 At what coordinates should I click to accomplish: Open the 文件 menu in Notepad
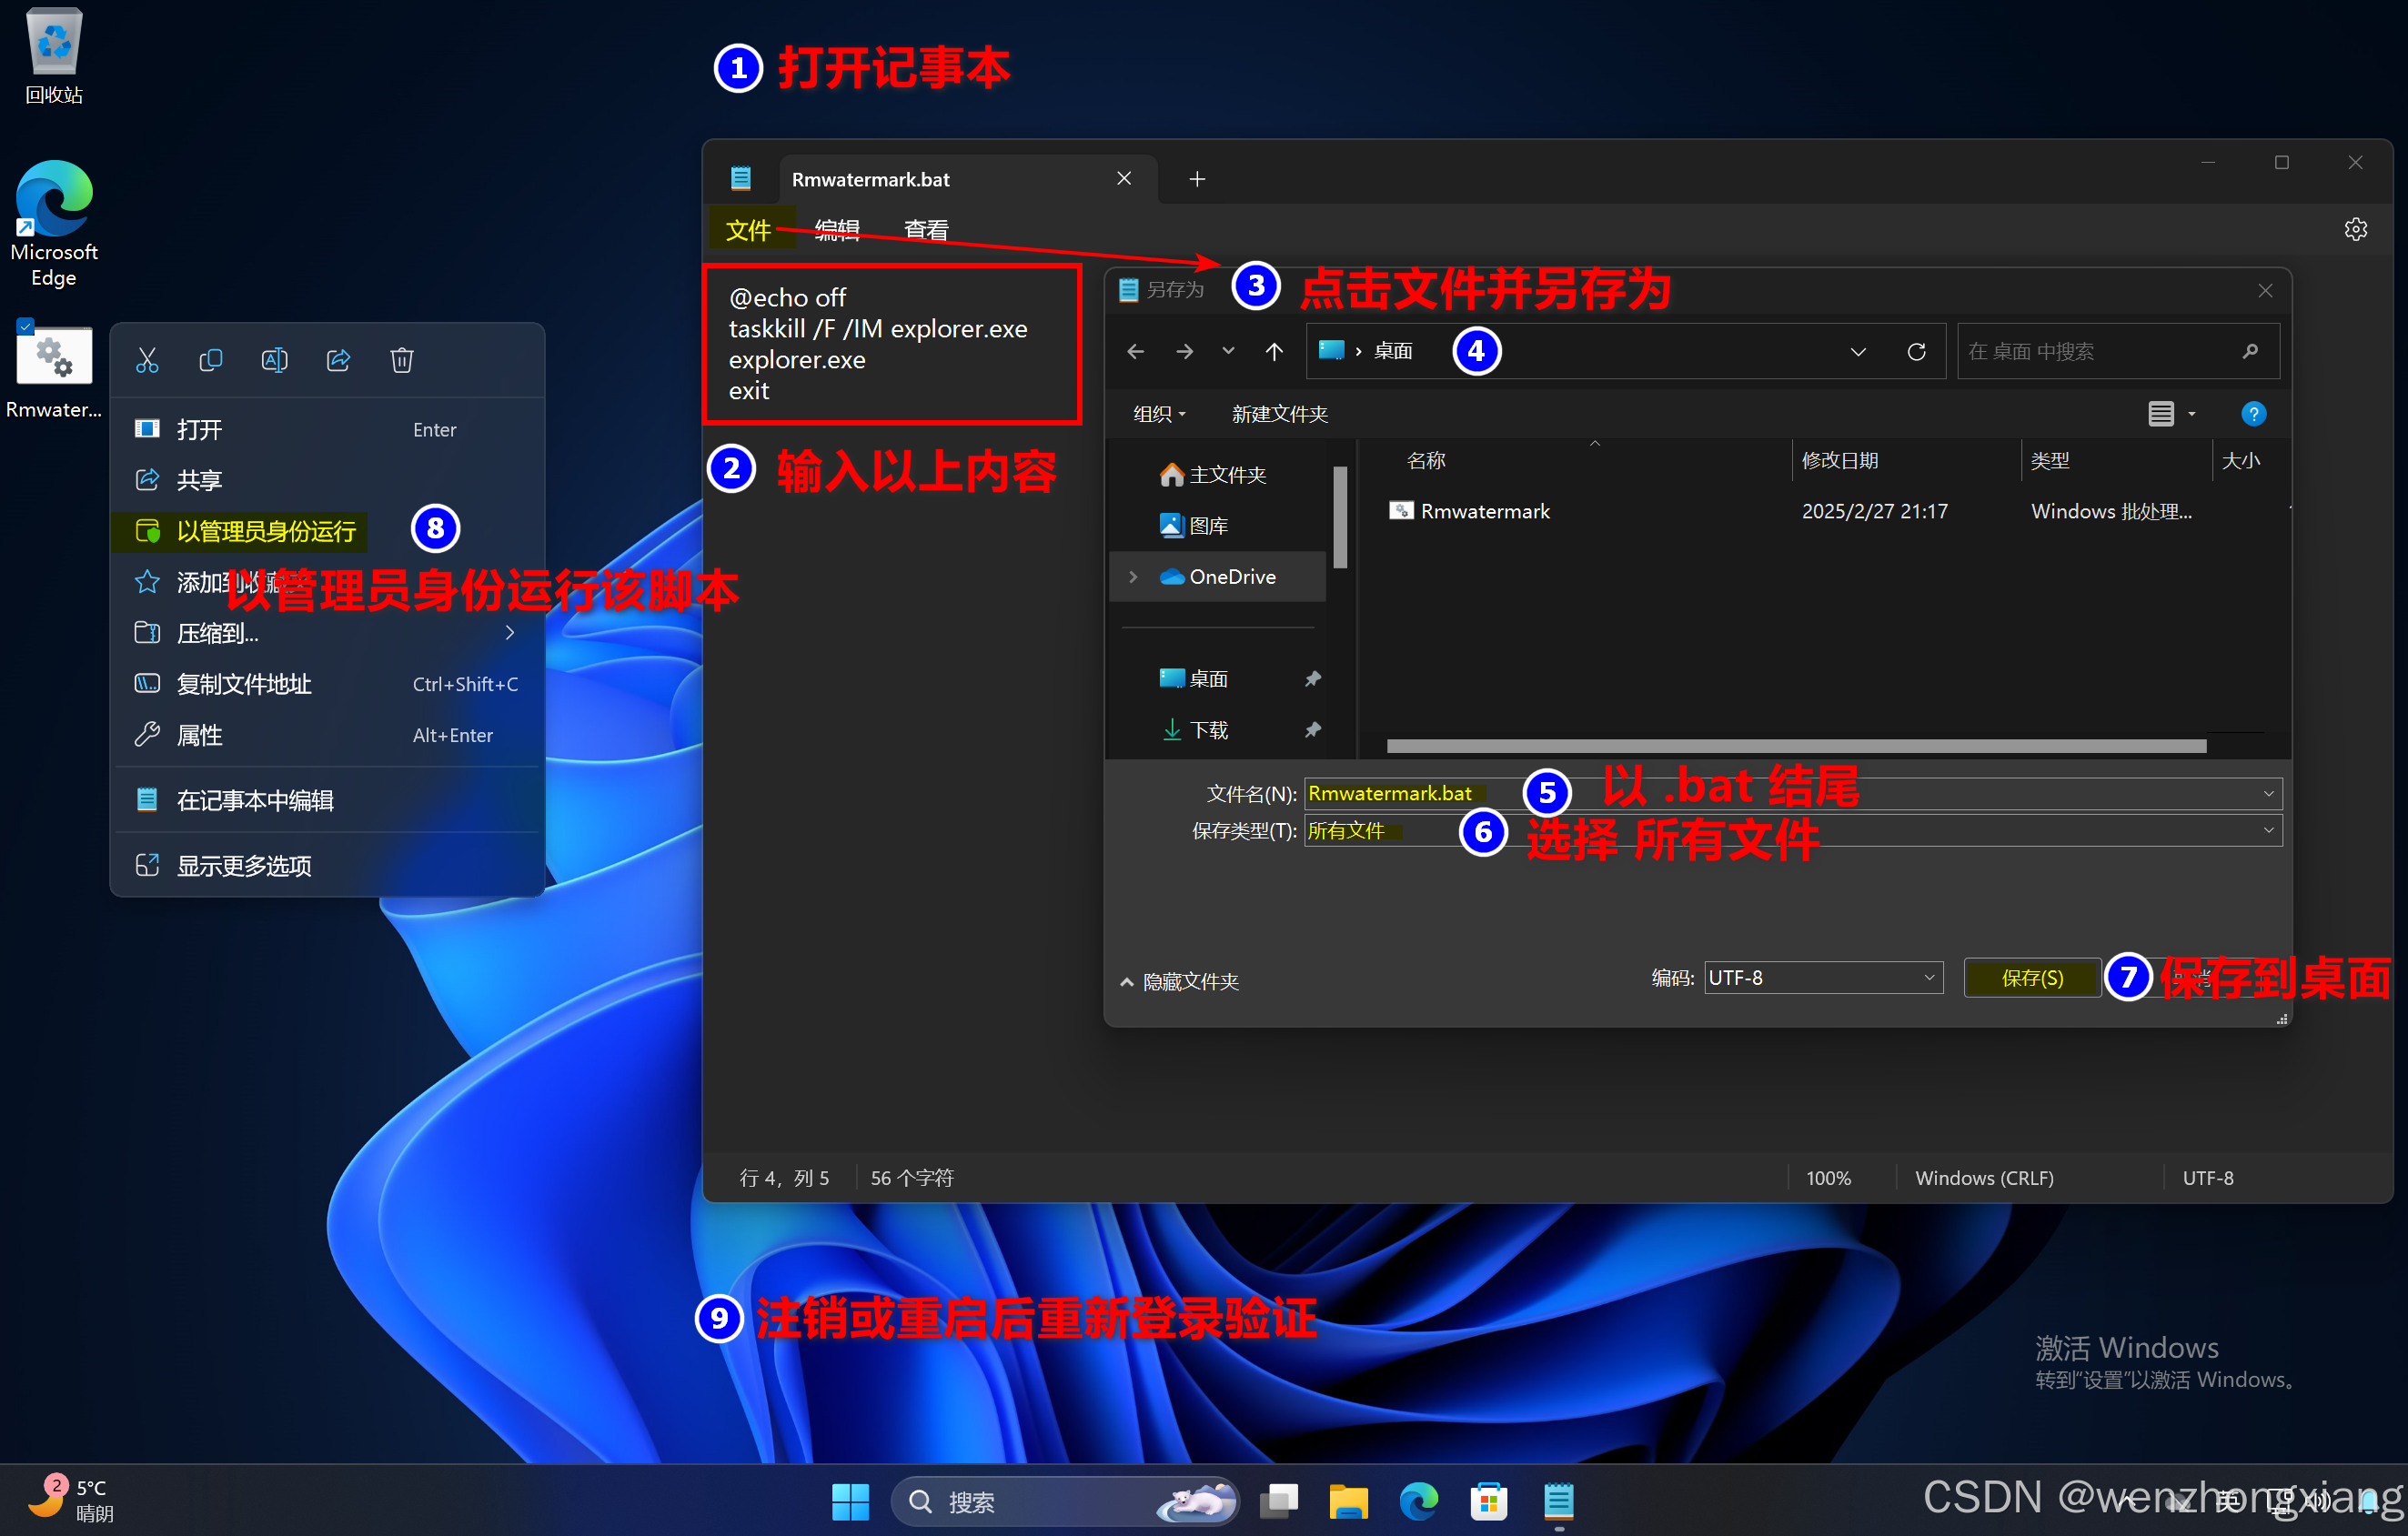tap(748, 231)
